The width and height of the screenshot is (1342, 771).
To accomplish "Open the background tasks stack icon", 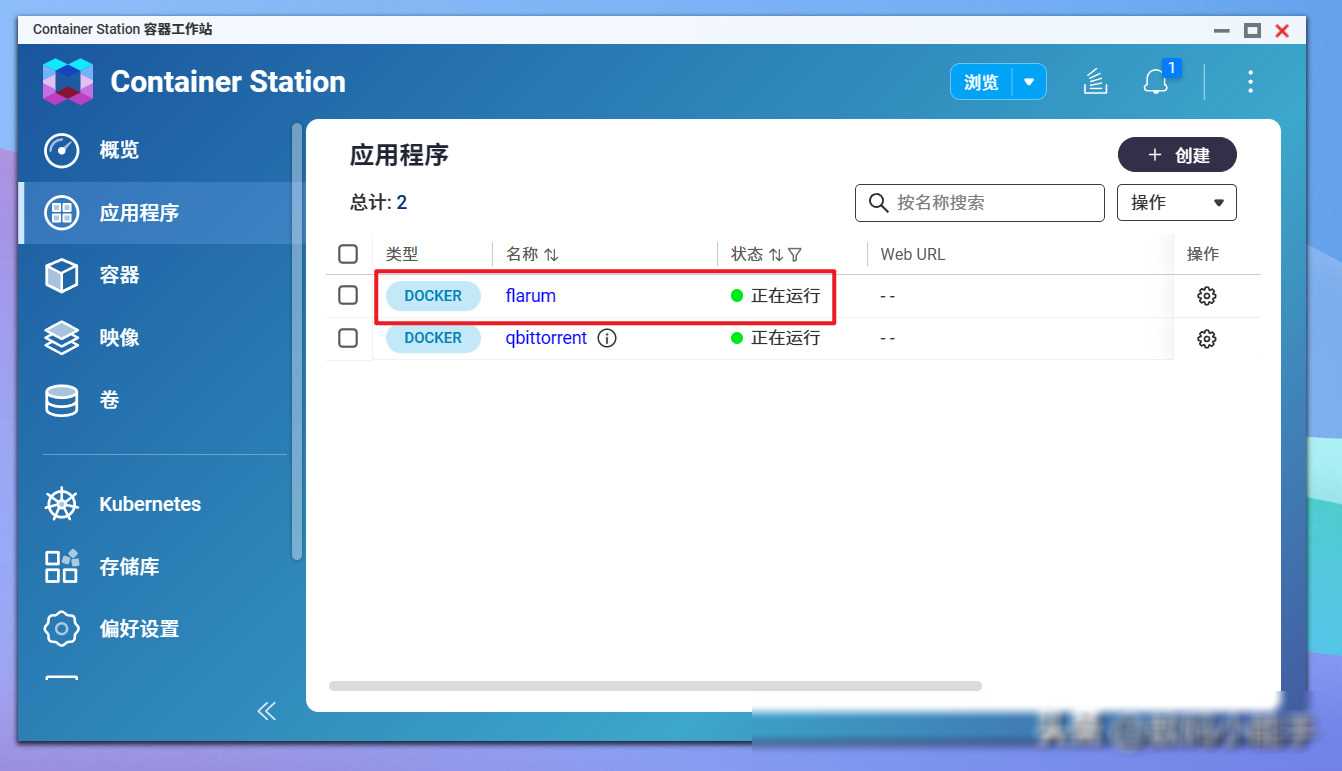I will (1096, 82).
